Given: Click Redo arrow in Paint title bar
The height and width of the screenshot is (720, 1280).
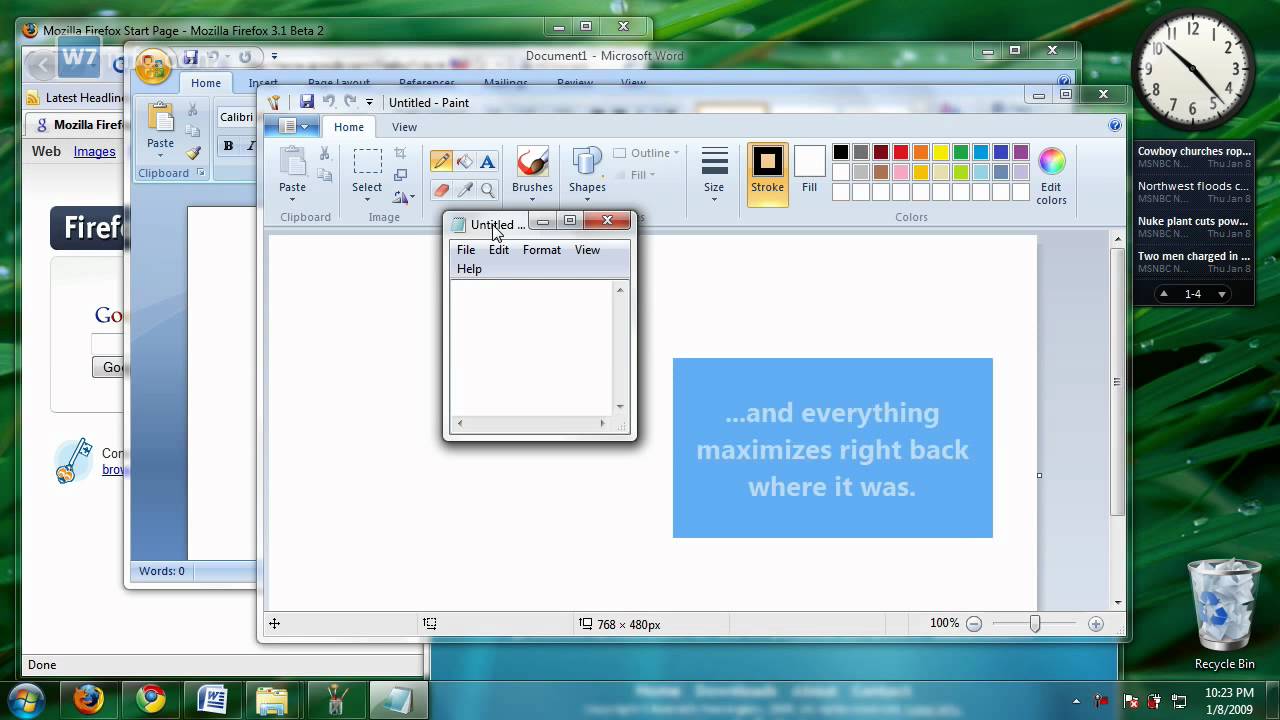Looking at the screenshot, I should click(x=350, y=102).
